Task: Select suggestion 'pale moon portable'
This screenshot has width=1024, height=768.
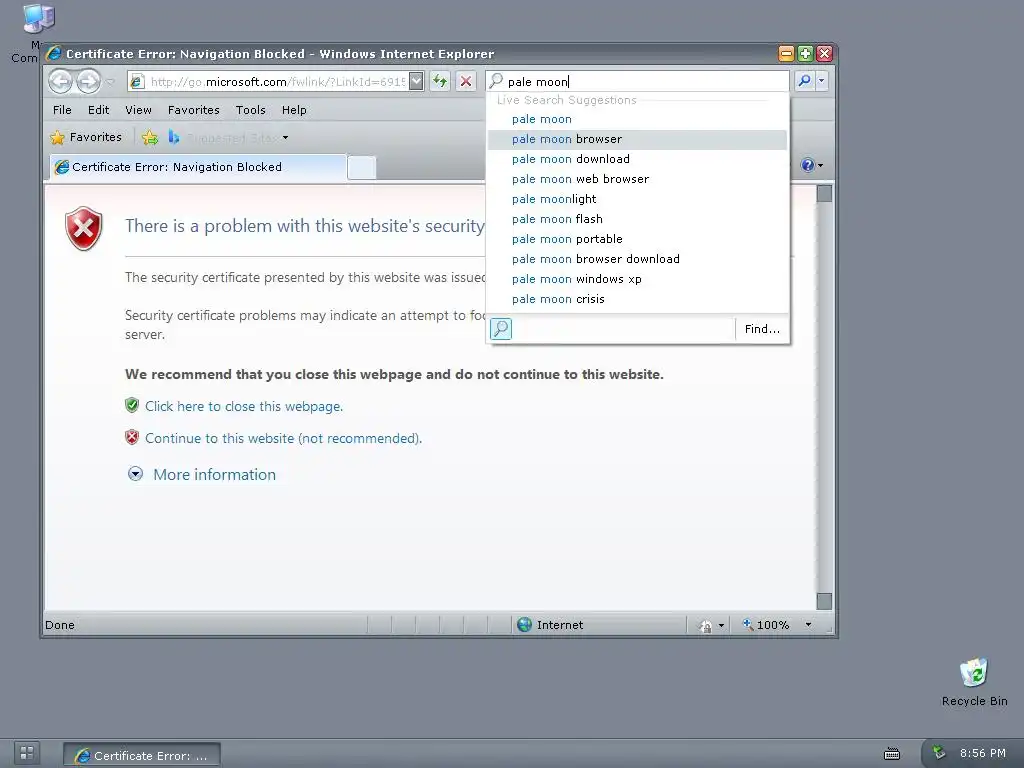Action: [x=637, y=239]
